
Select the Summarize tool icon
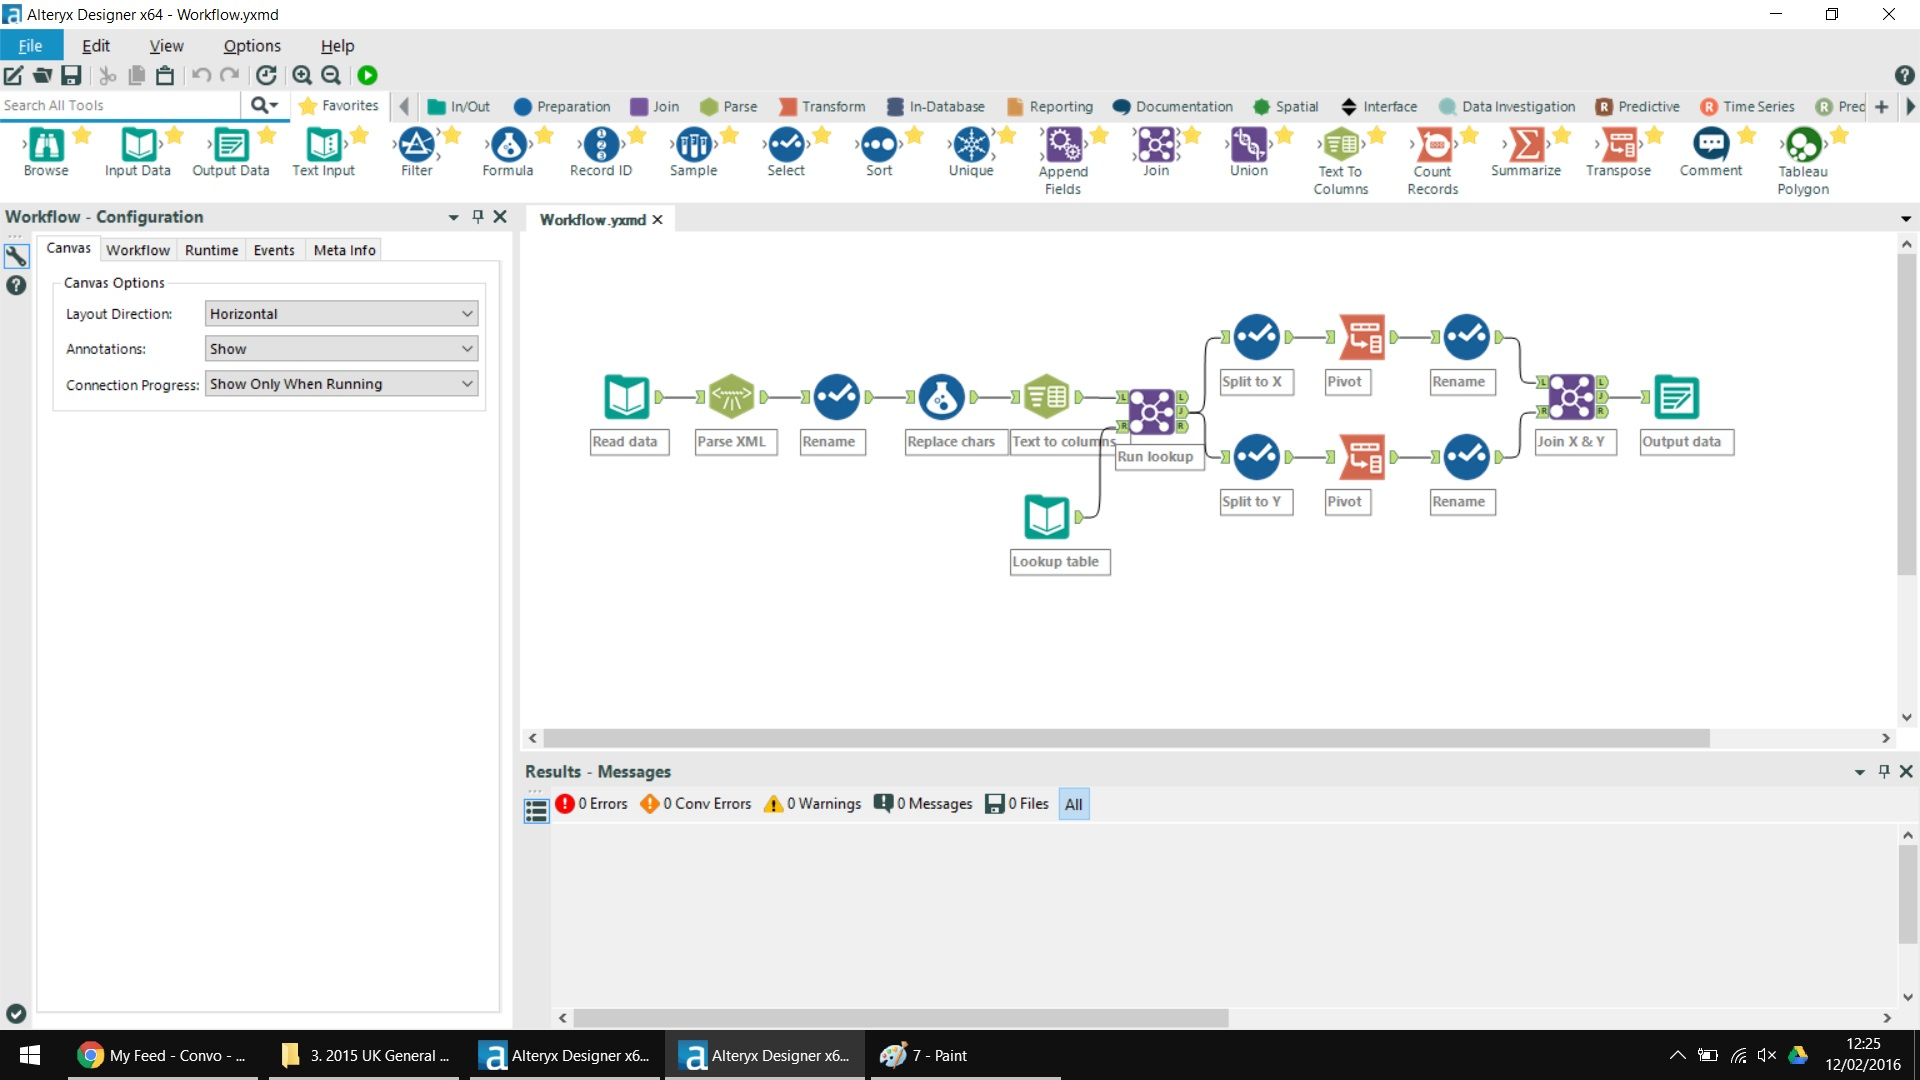1526,145
